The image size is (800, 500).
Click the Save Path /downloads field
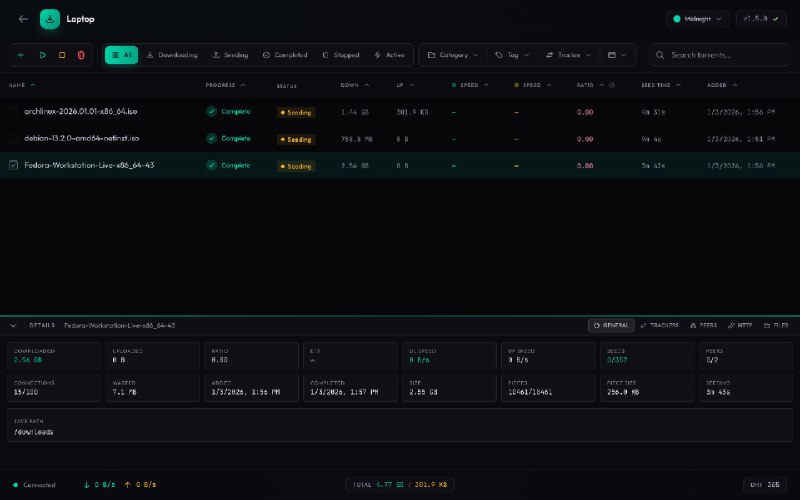400,425
